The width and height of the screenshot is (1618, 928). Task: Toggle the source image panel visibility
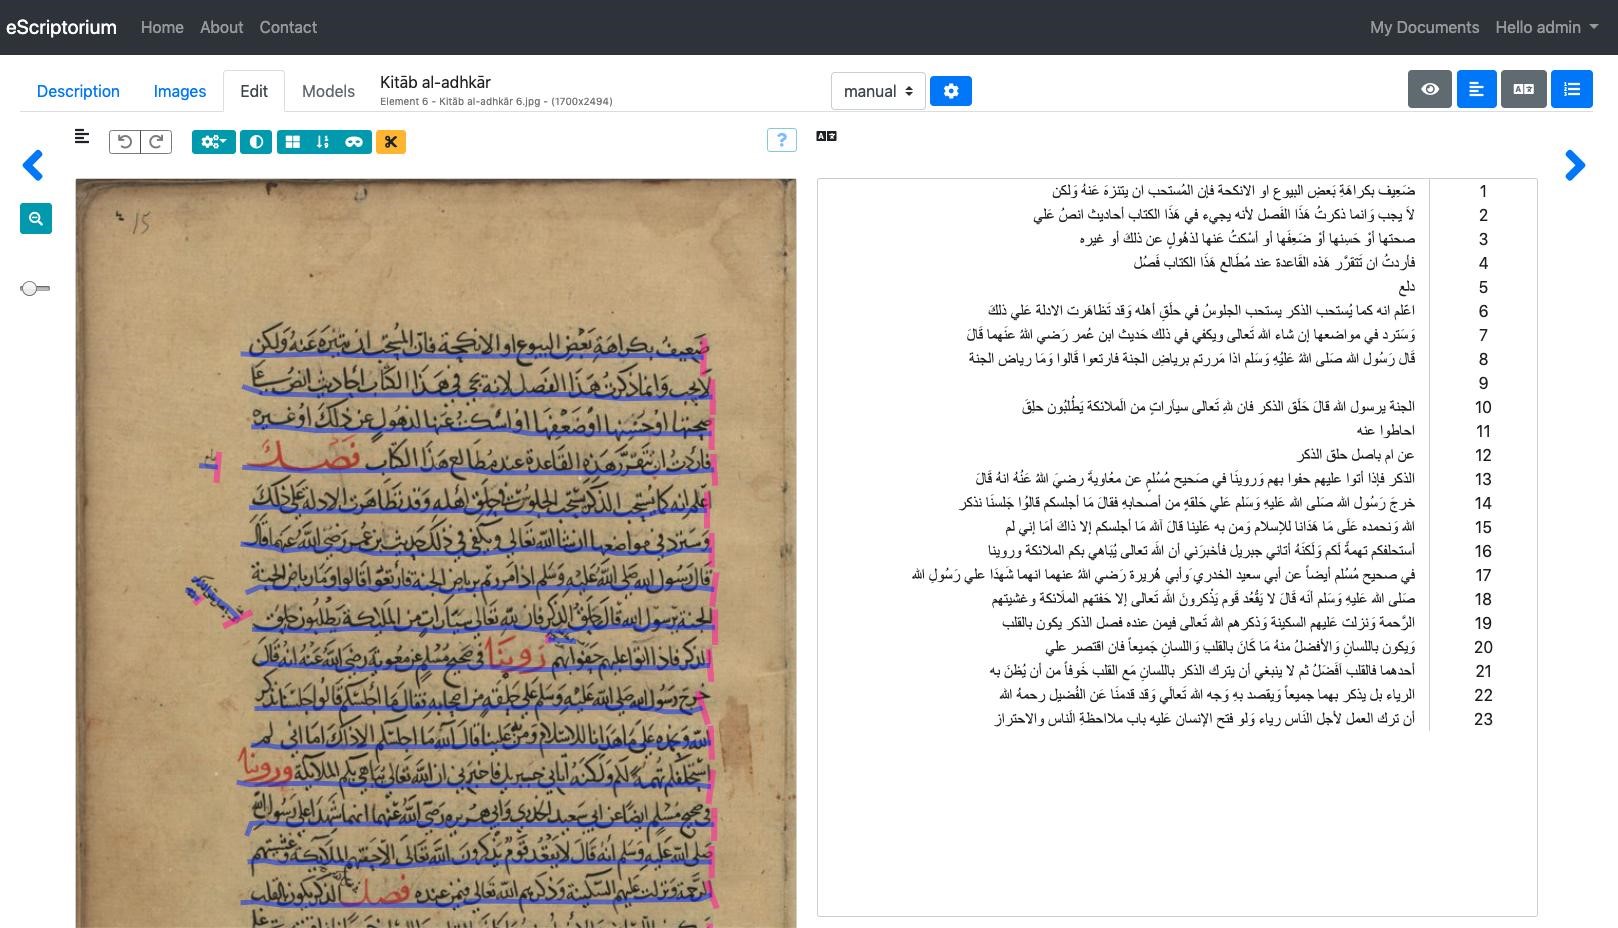click(x=1430, y=89)
